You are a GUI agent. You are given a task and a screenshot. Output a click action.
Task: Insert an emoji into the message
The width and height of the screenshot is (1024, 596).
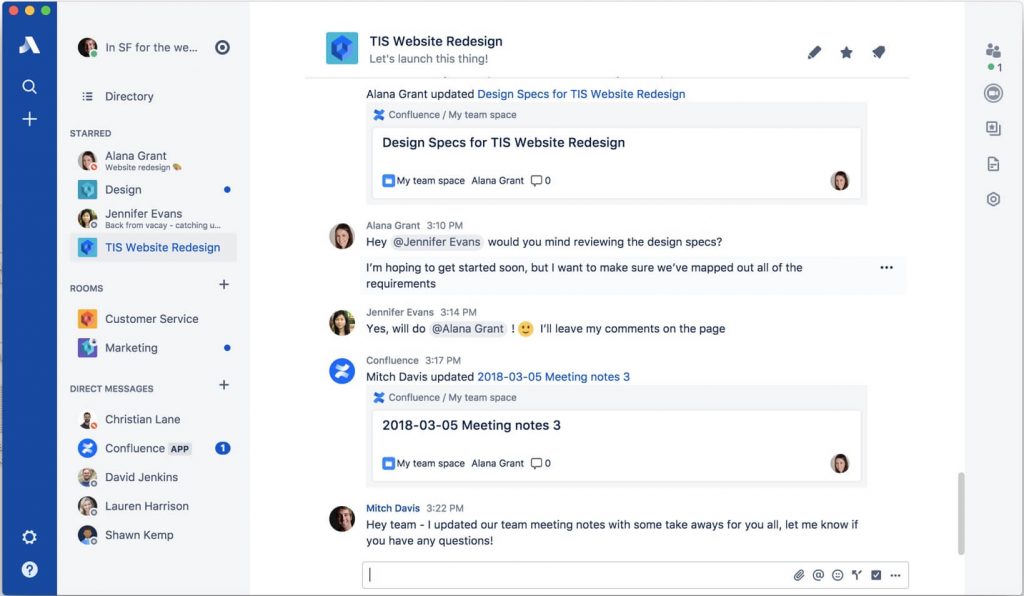coord(838,575)
